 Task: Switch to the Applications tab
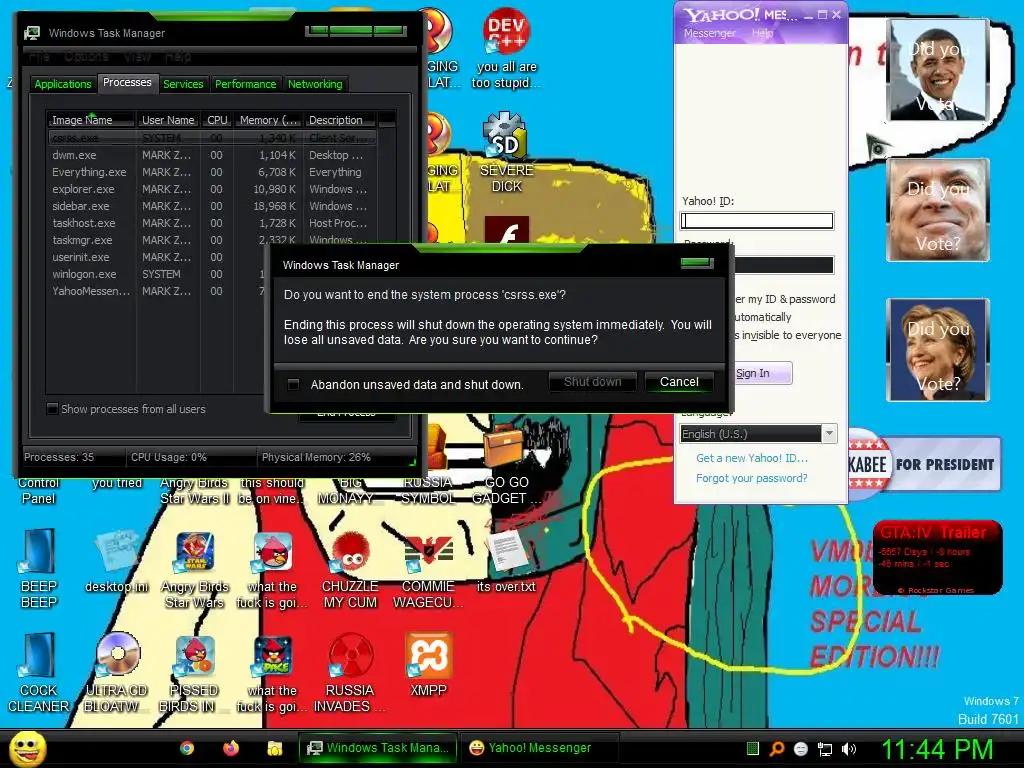point(63,84)
